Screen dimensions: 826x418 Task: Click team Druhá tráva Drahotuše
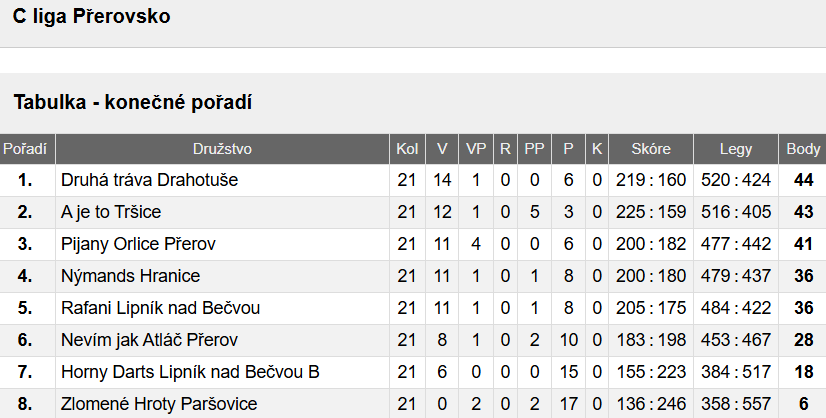150,181
